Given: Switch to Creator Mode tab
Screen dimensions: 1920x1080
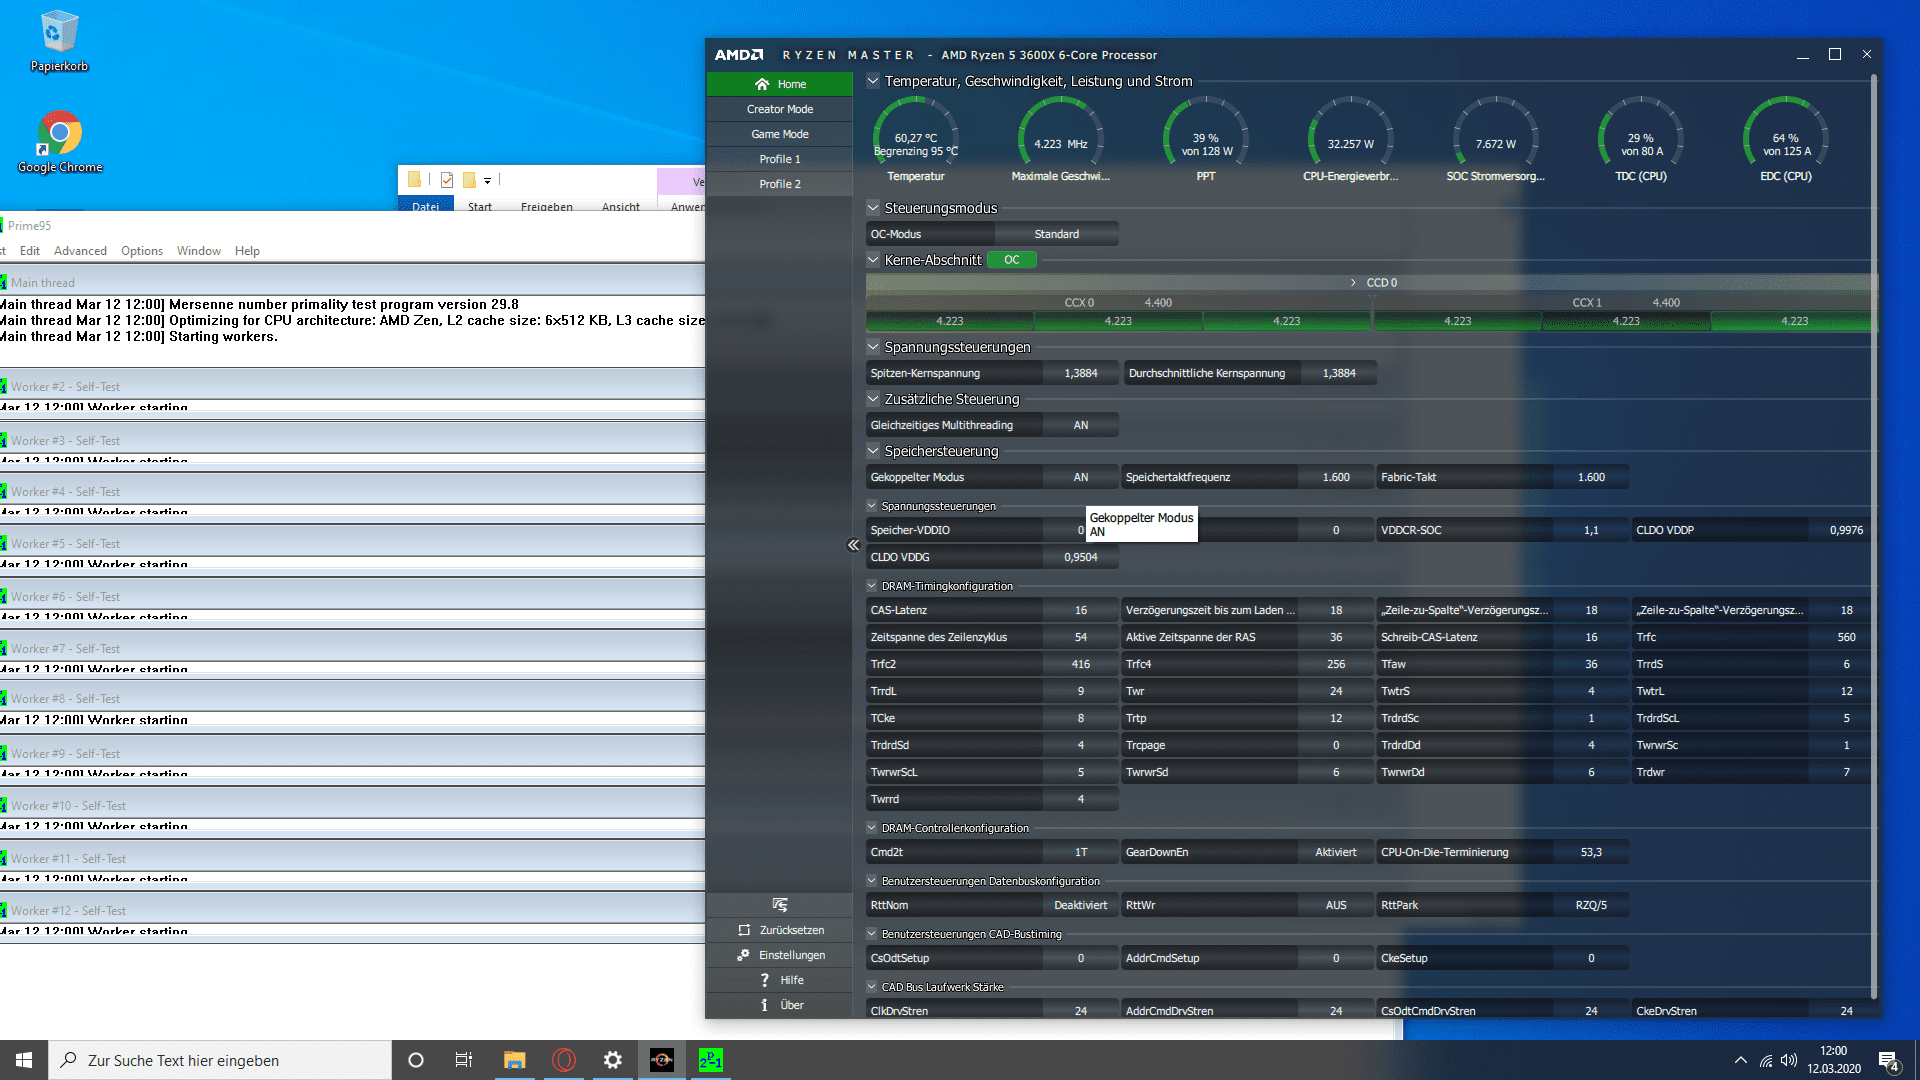Looking at the screenshot, I should pyautogui.click(x=779, y=109).
